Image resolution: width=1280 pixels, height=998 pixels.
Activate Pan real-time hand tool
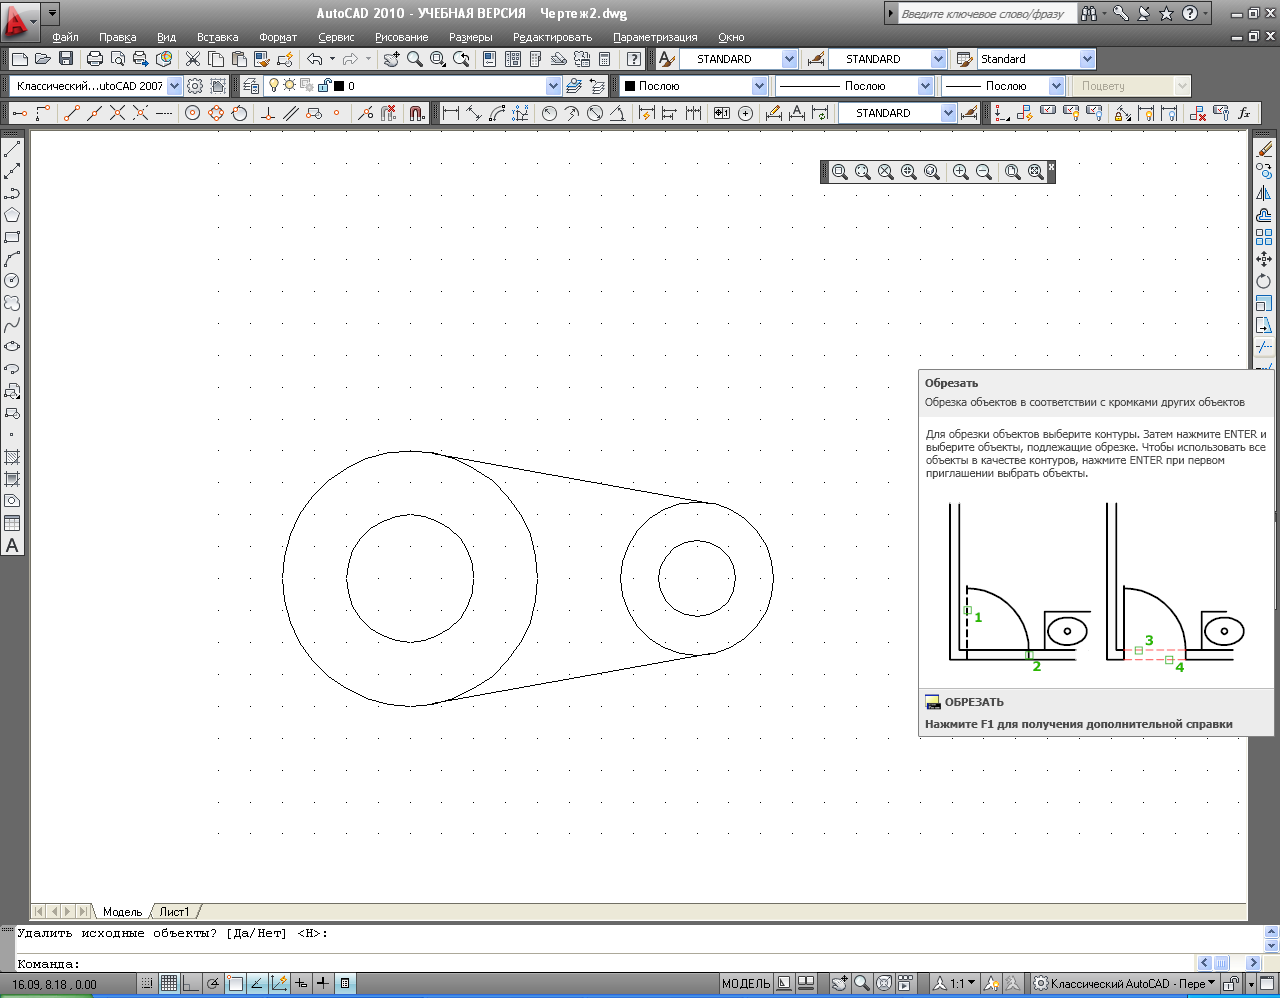(x=391, y=59)
